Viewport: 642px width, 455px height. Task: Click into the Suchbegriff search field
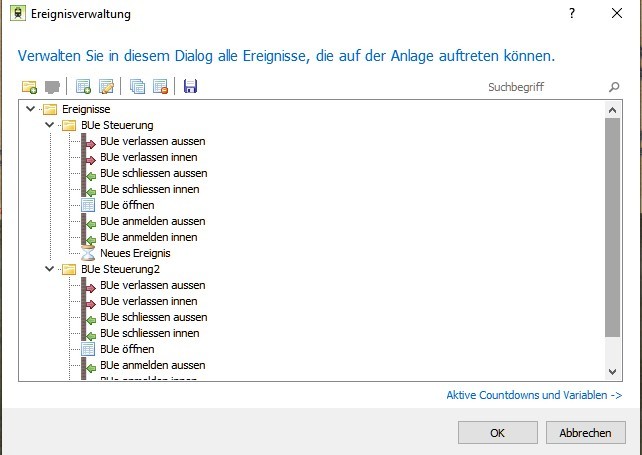click(x=545, y=87)
